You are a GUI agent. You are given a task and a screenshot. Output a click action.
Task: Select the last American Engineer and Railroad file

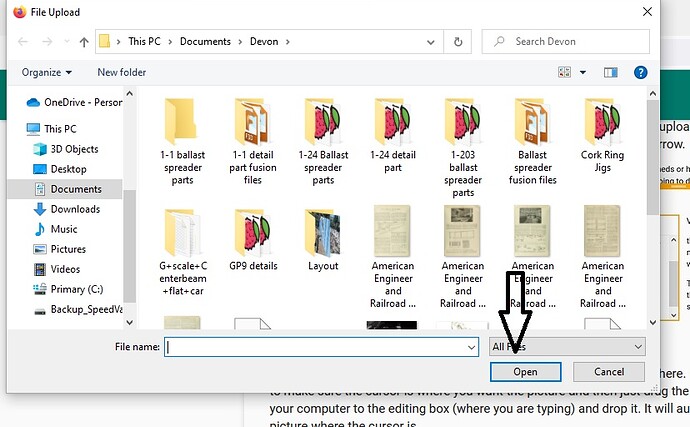(602, 257)
